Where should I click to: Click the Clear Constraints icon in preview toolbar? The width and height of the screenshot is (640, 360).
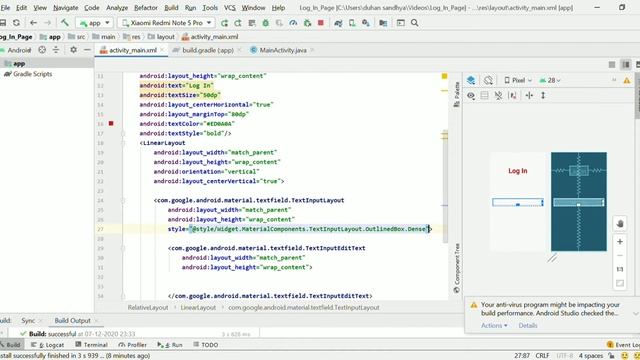click(513, 96)
